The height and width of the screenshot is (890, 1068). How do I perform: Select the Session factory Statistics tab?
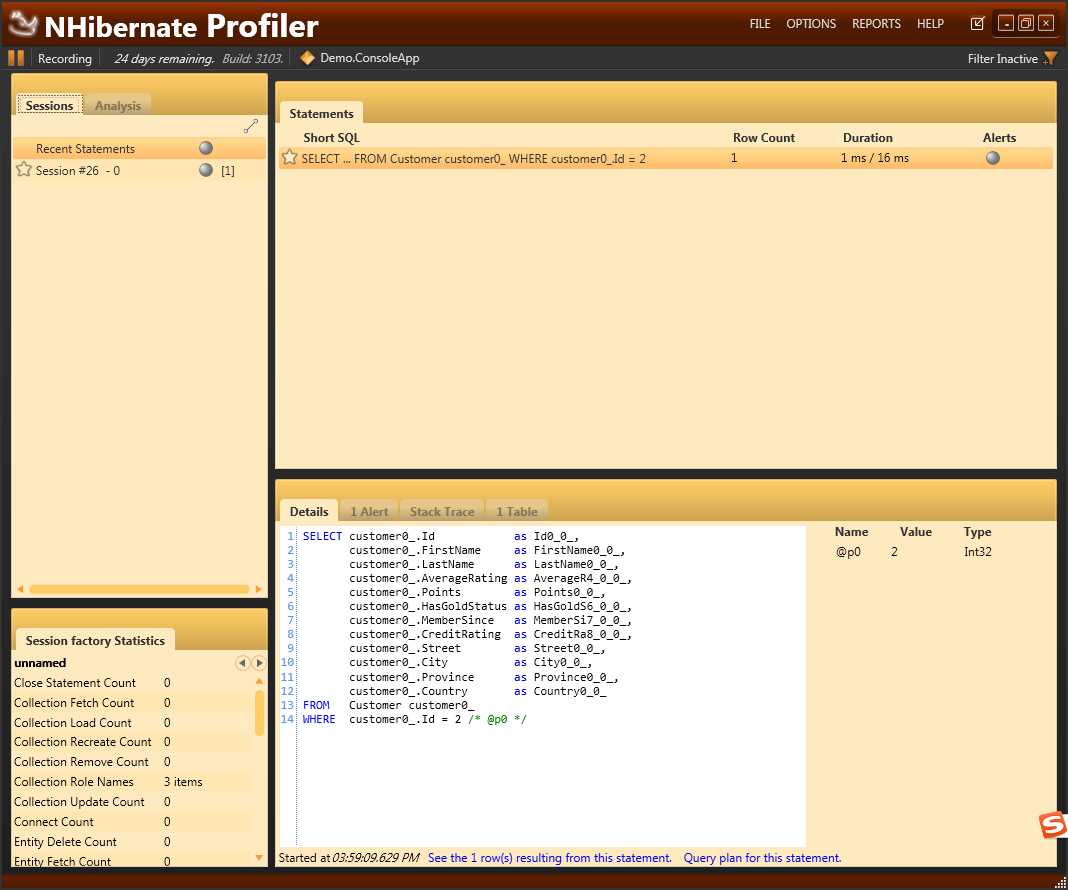95,640
